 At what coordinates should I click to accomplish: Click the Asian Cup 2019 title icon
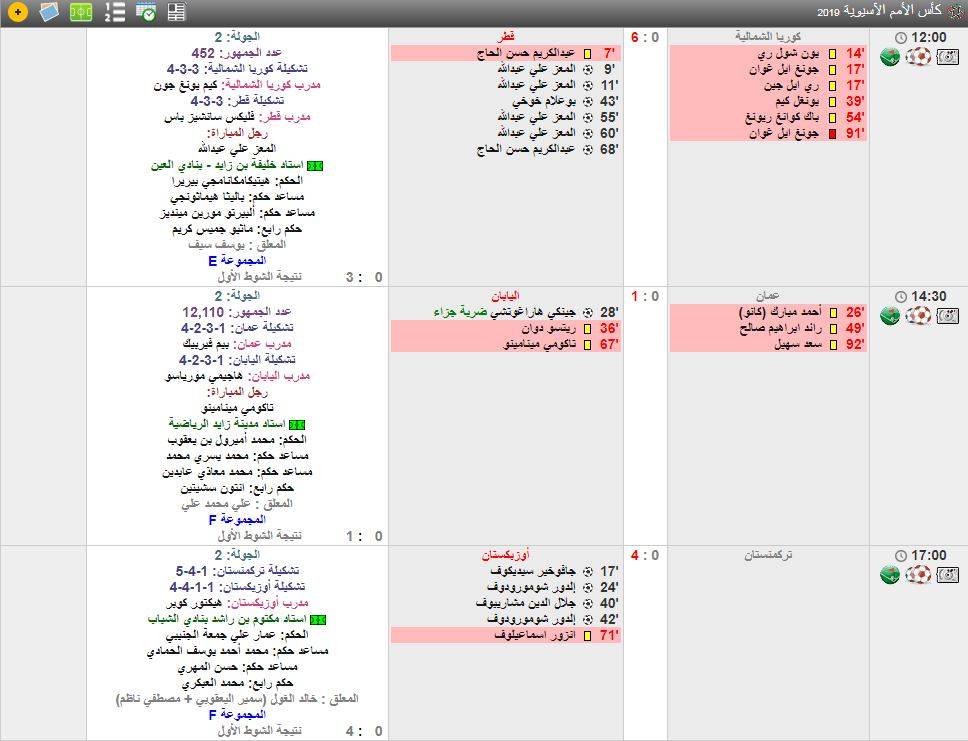(954, 10)
